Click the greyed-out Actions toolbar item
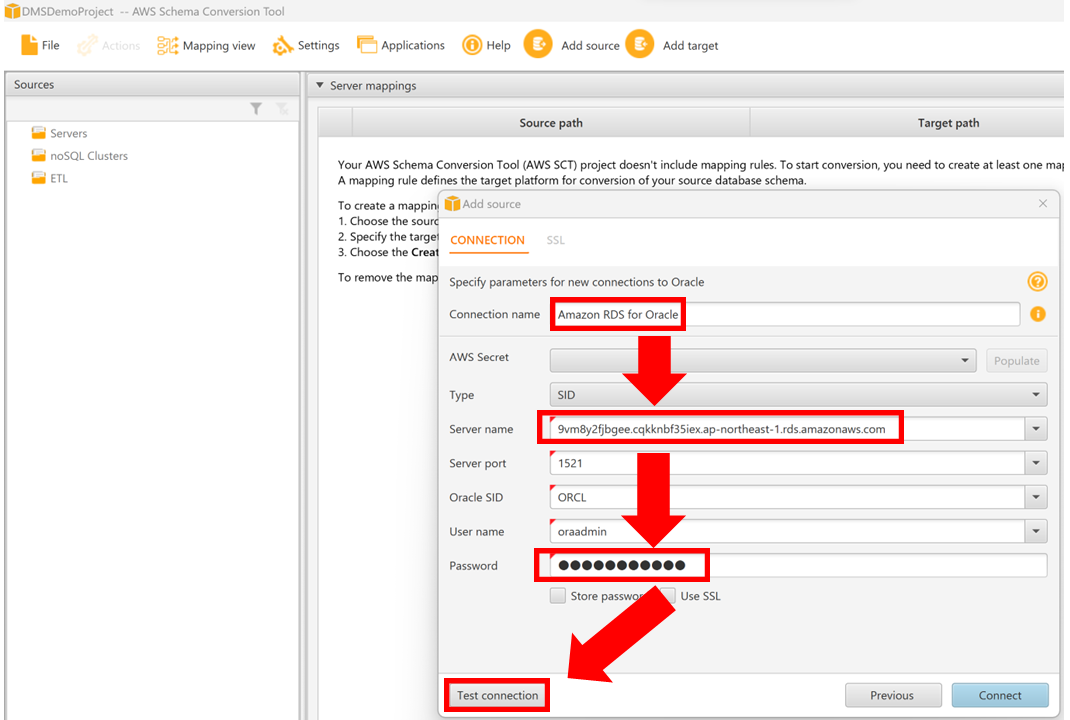 click(x=109, y=46)
